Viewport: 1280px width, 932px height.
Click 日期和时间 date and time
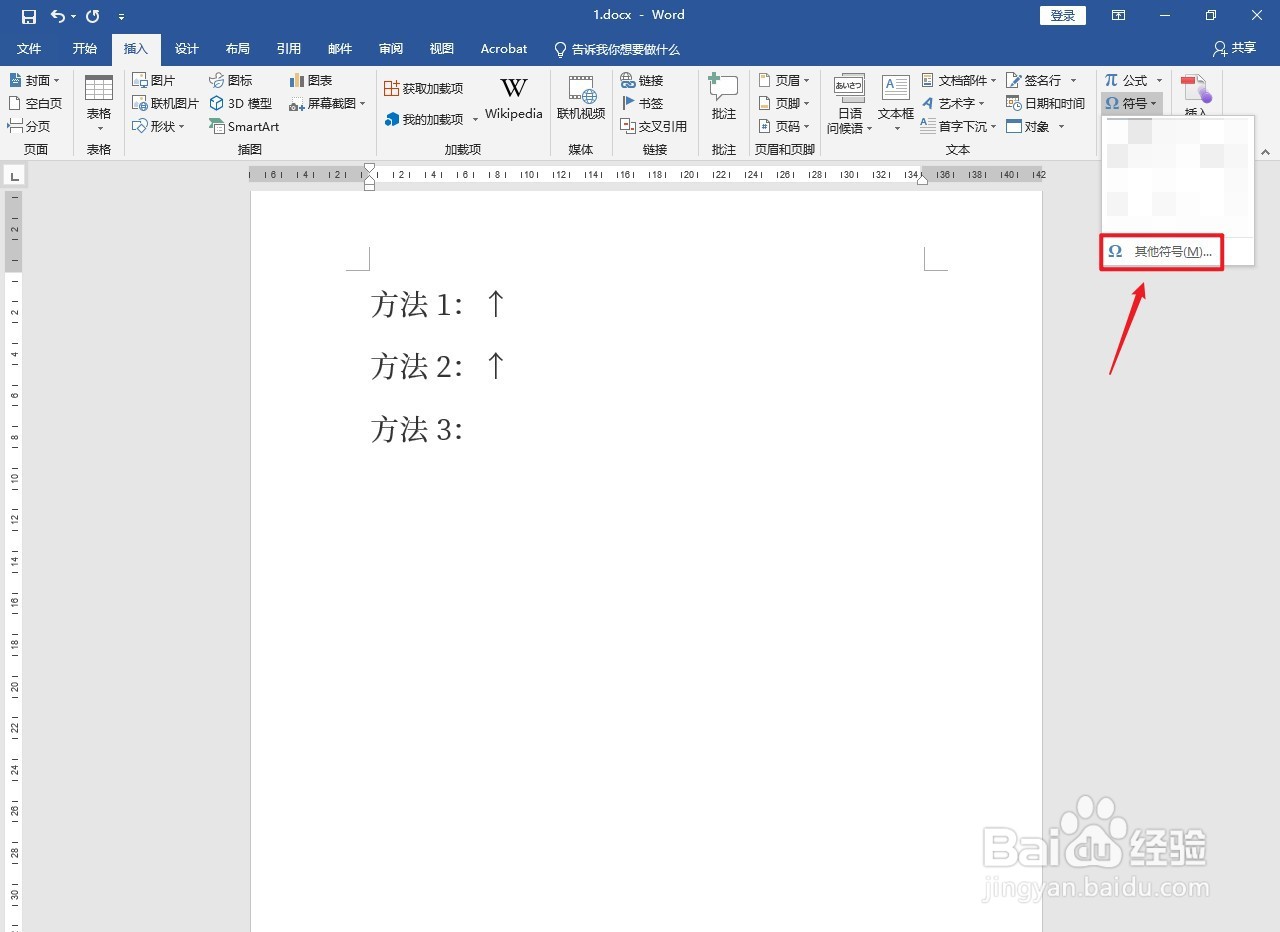point(1046,103)
